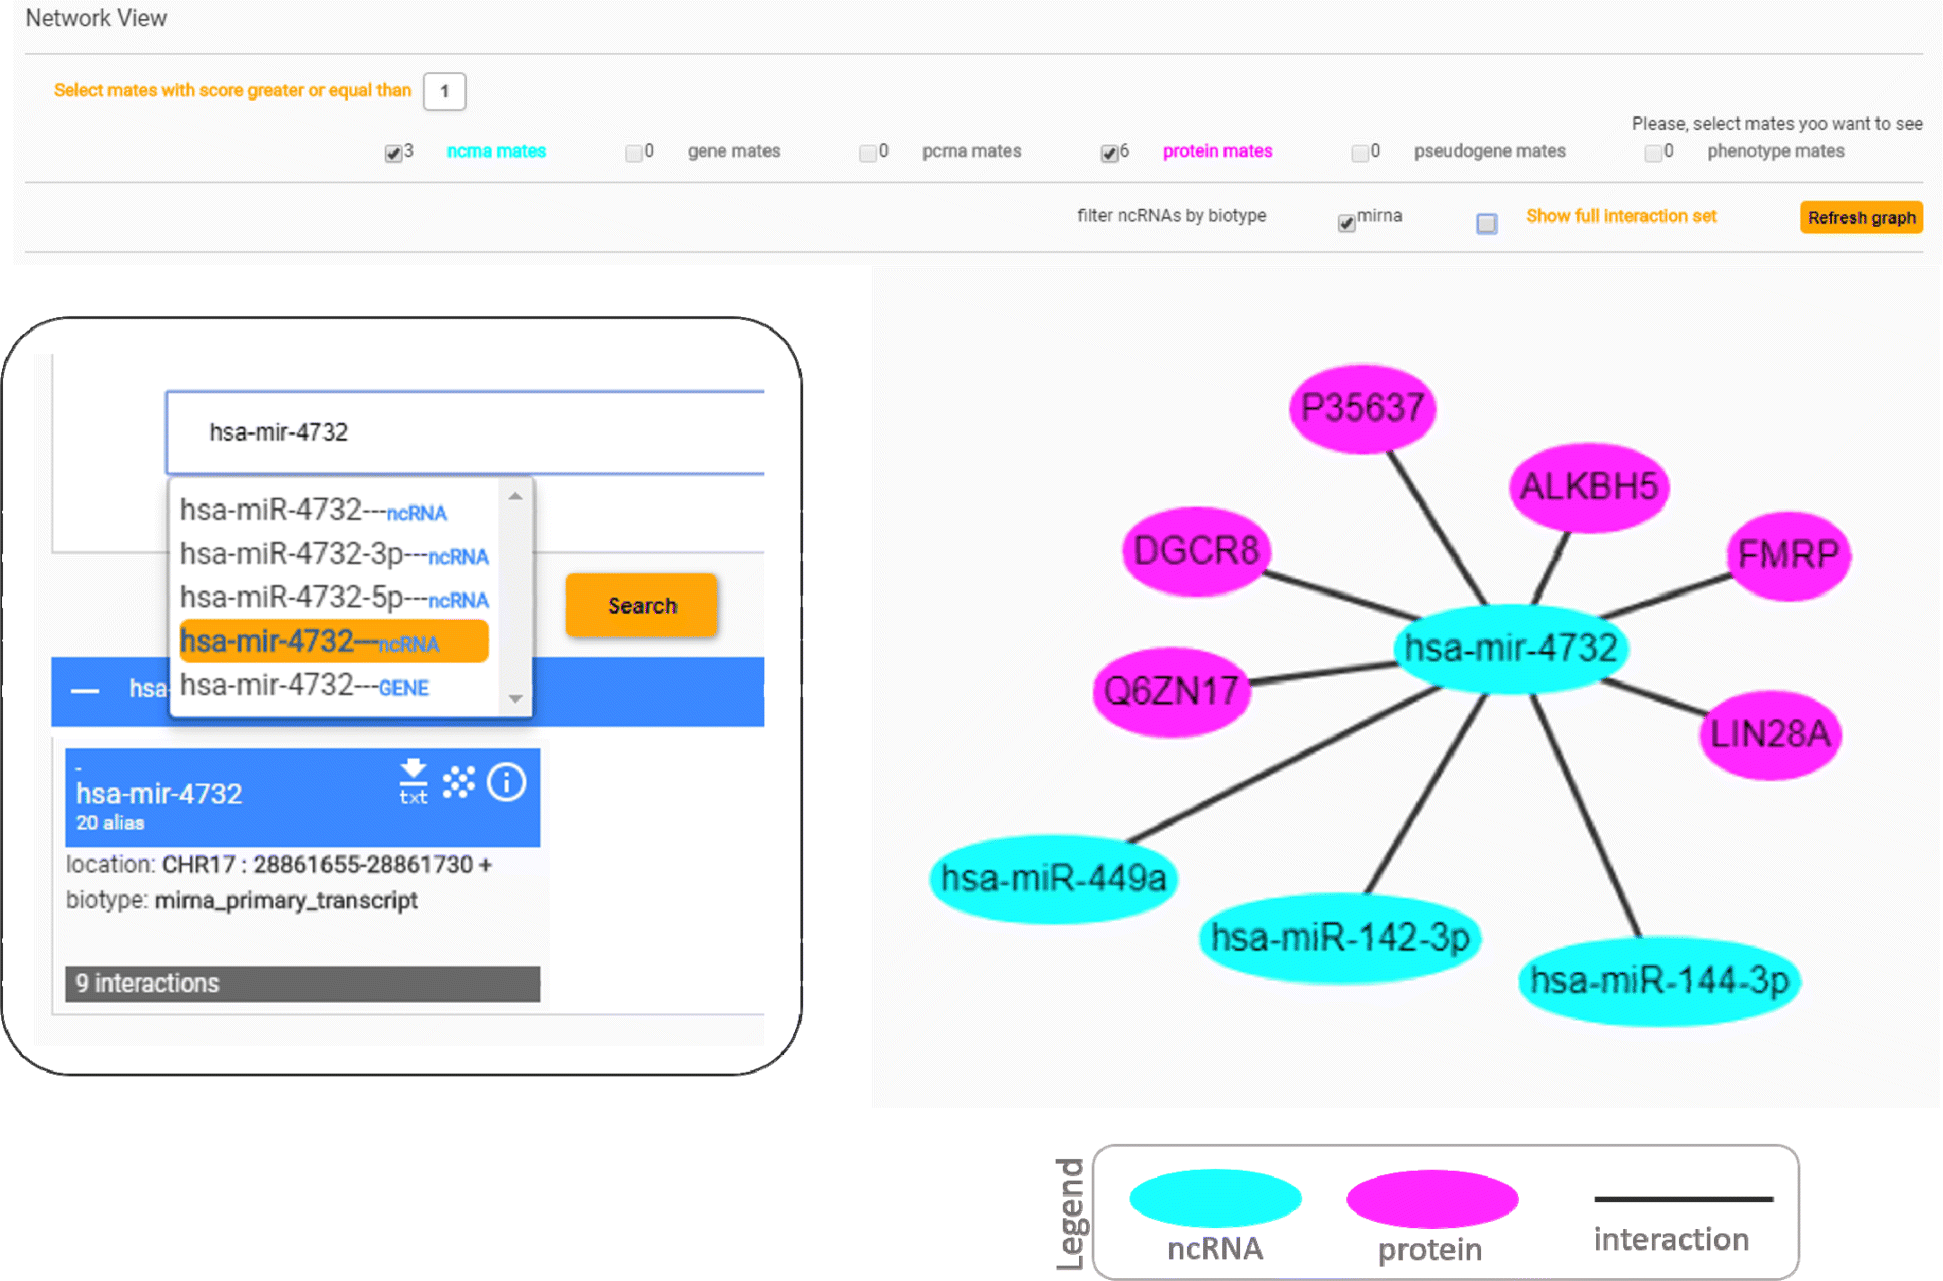Collapse the hsa panel with the minus icon
1943x1281 pixels.
click(x=86, y=690)
